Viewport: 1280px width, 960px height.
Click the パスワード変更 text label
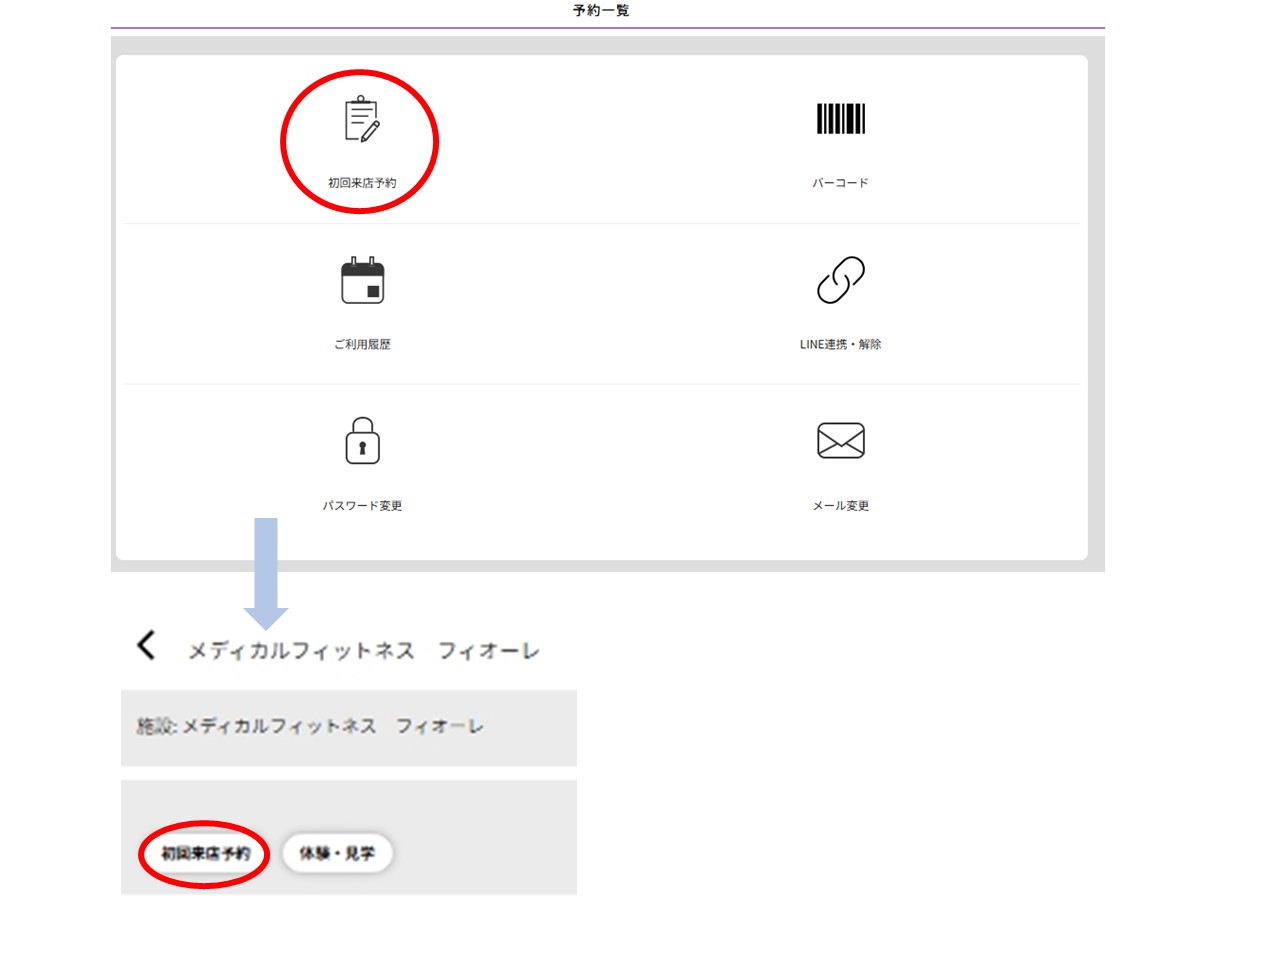pyautogui.click(x=362, y=506)
